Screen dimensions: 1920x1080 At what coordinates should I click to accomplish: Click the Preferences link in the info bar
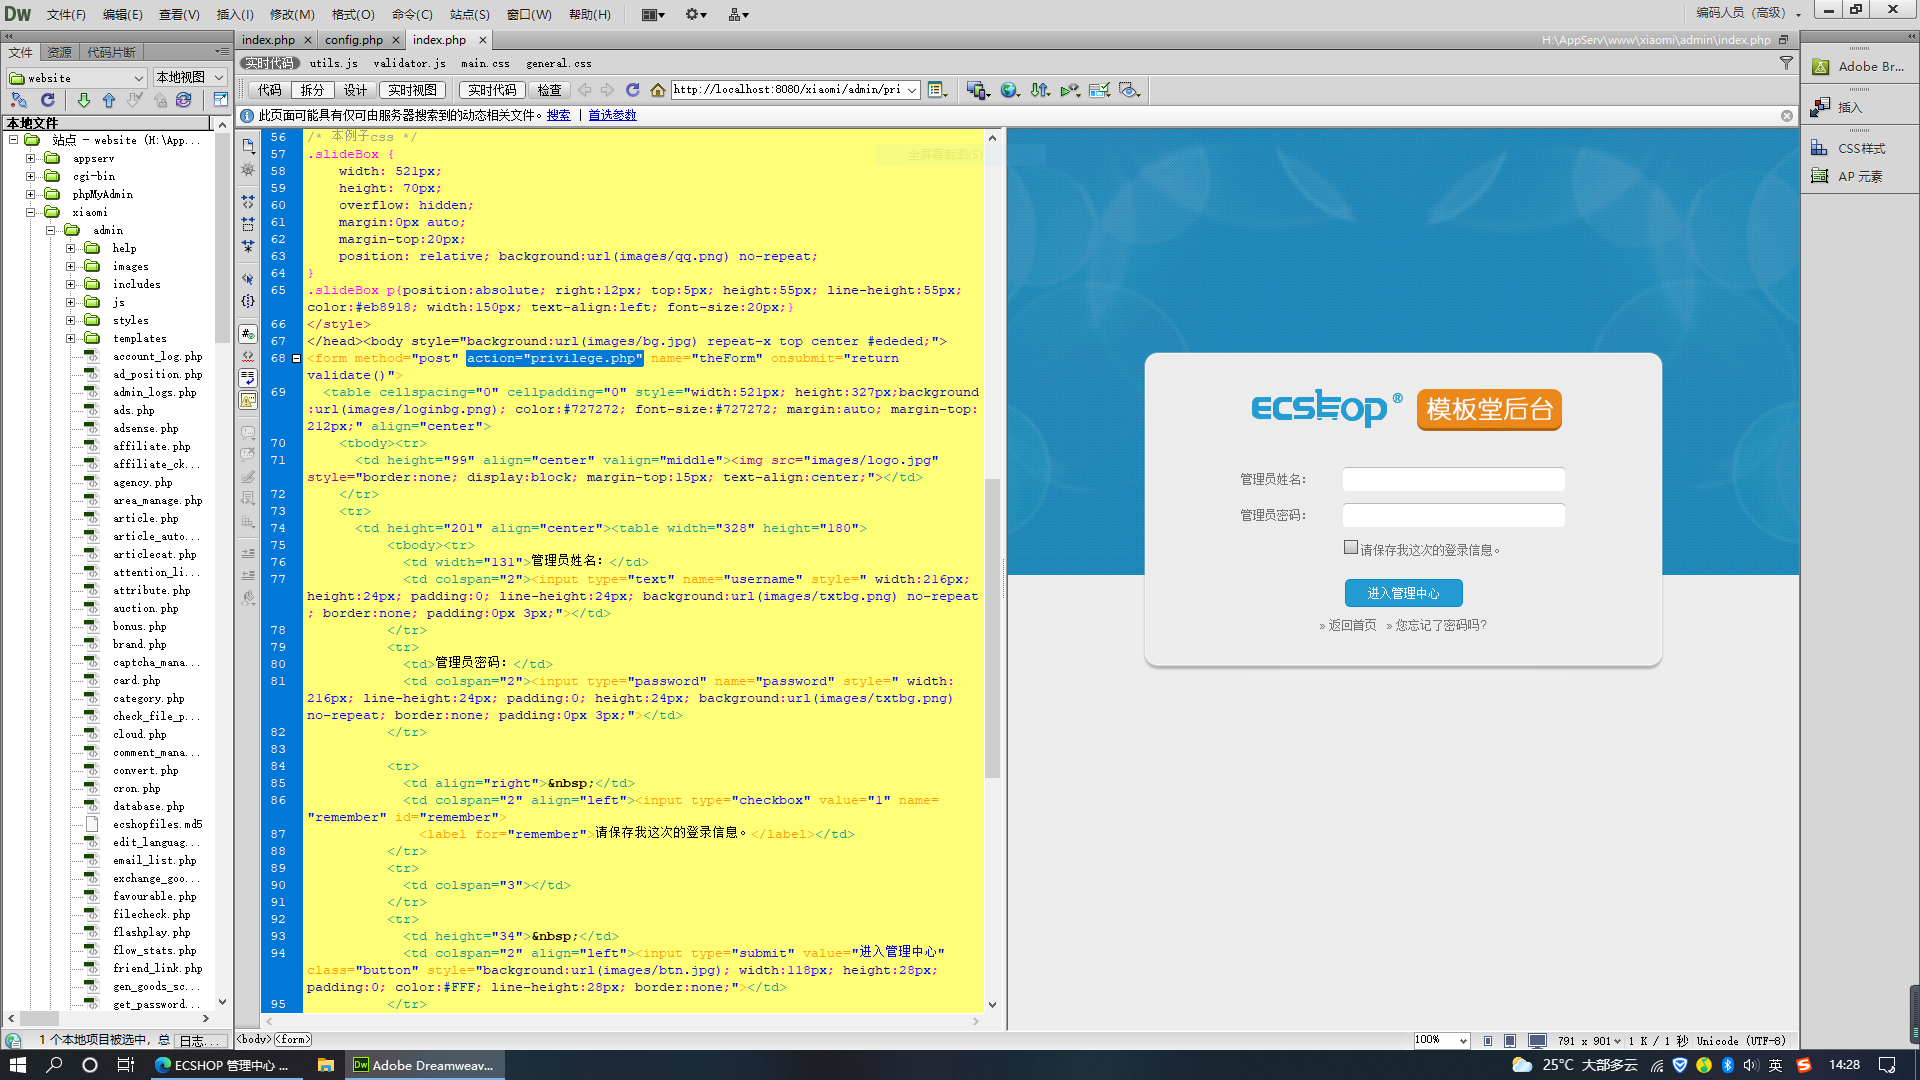(612, 115)
